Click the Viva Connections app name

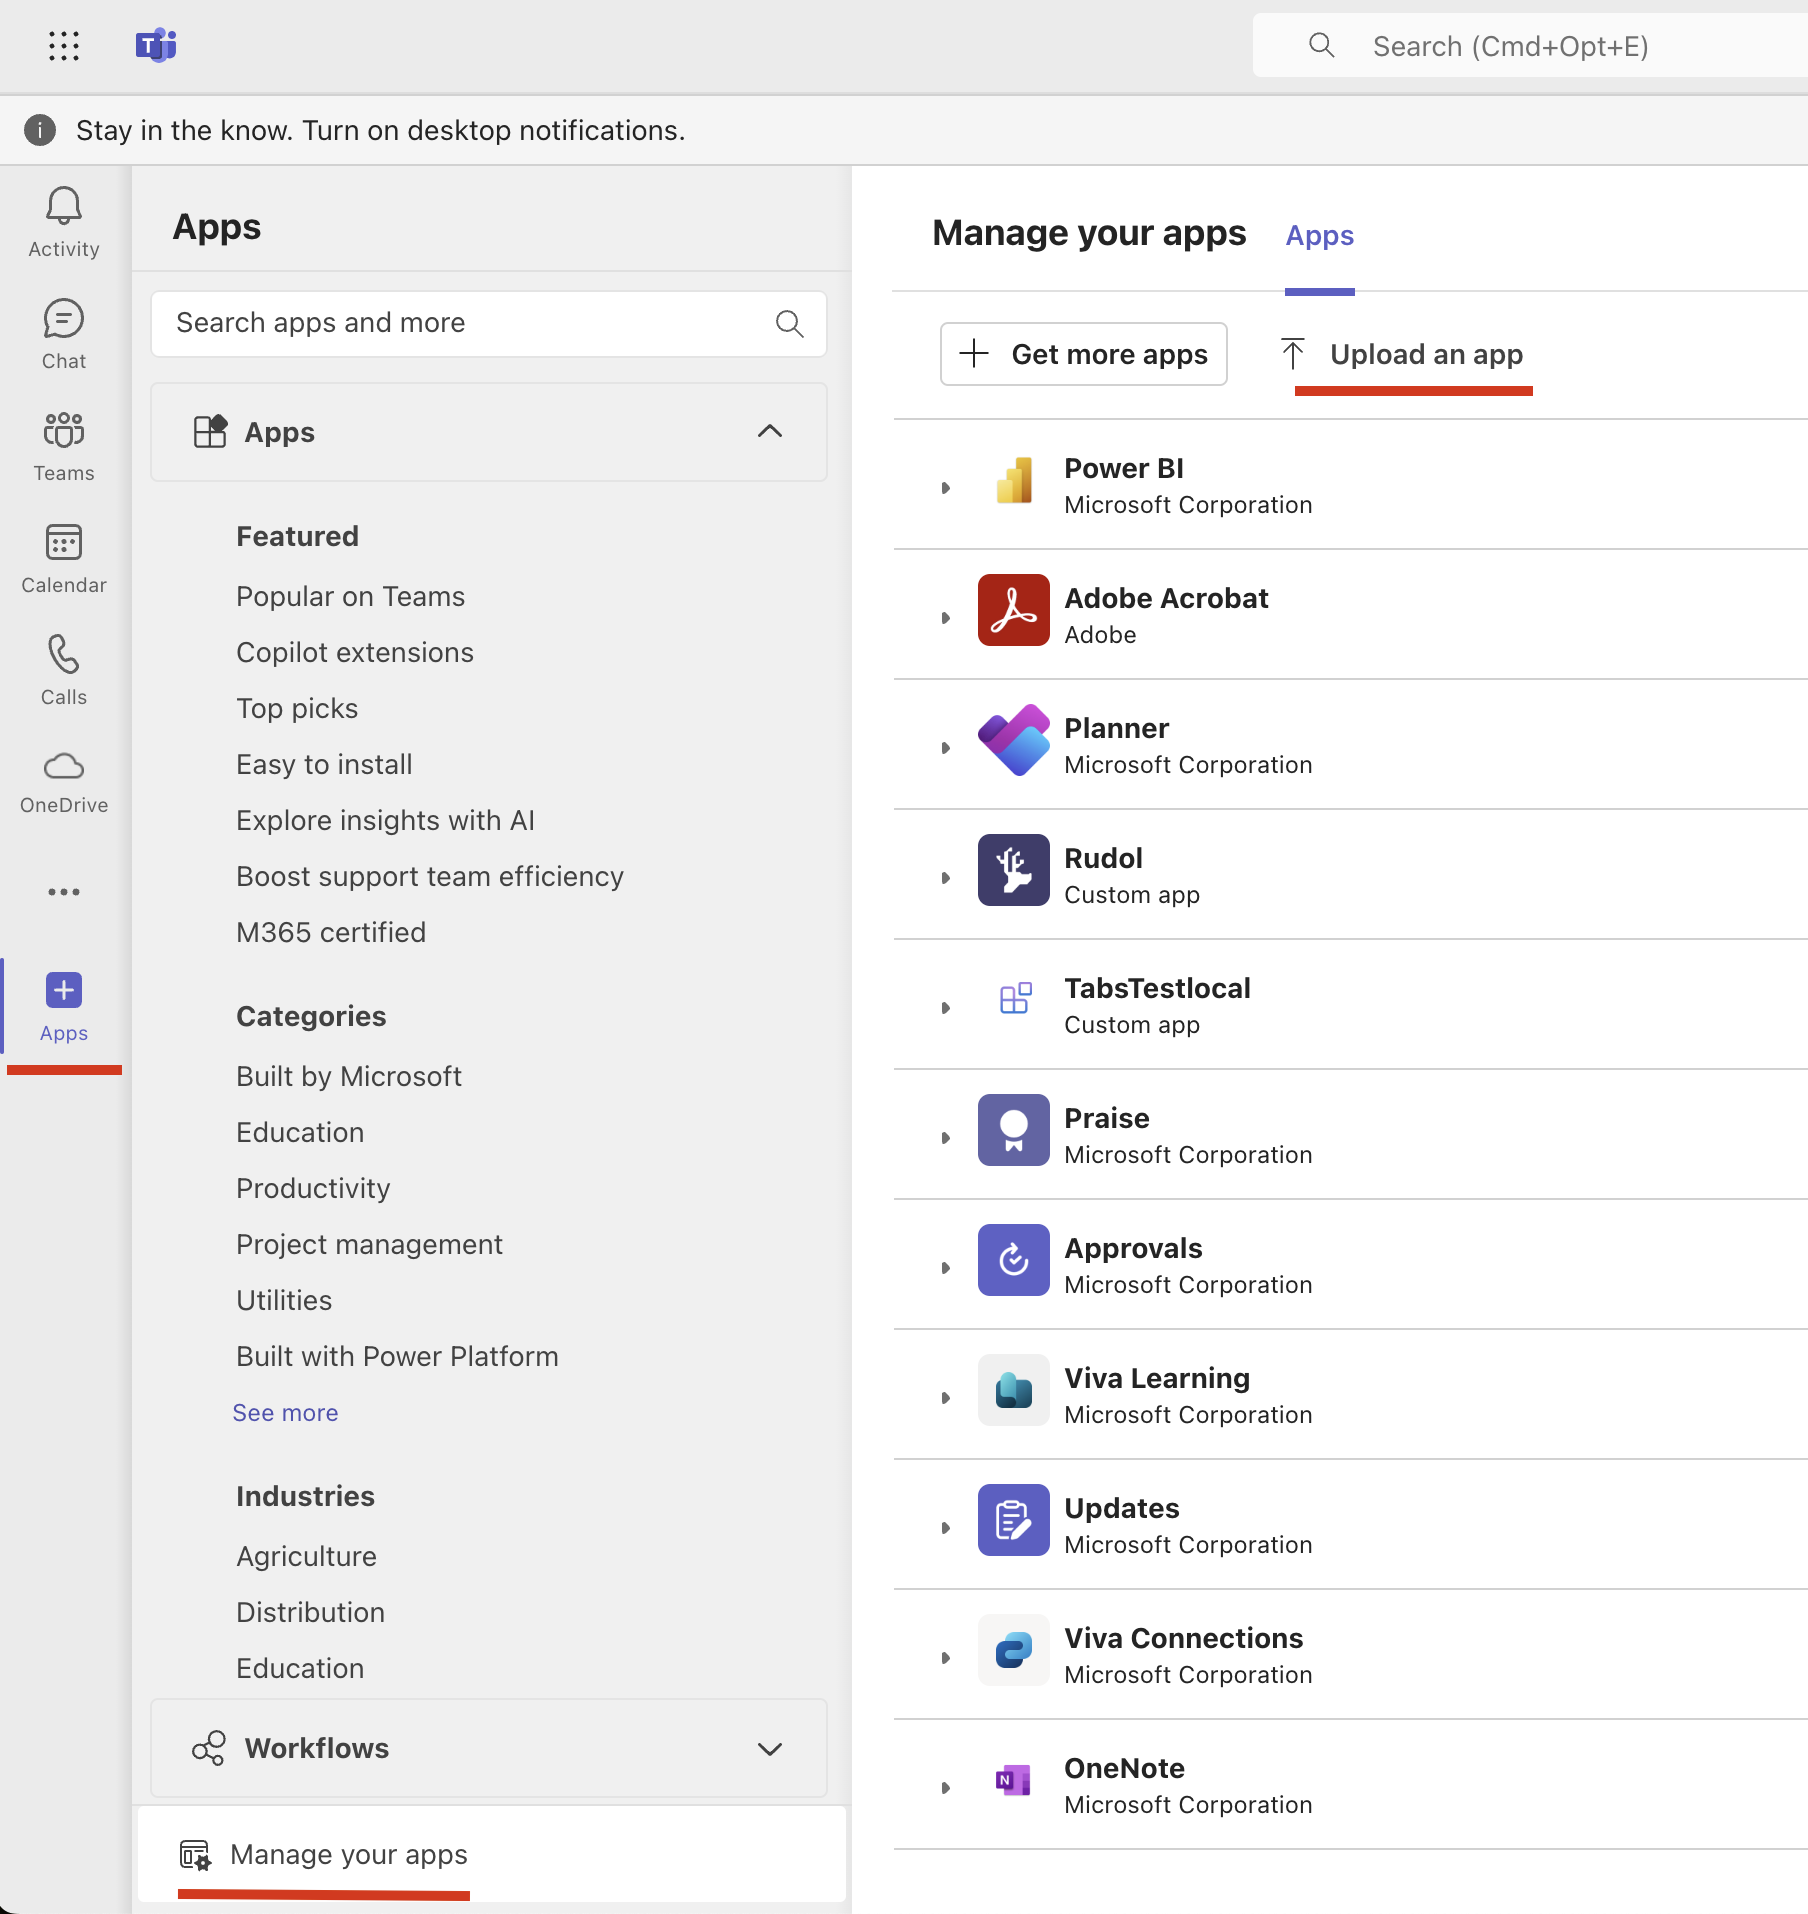pos(1183,1638)
